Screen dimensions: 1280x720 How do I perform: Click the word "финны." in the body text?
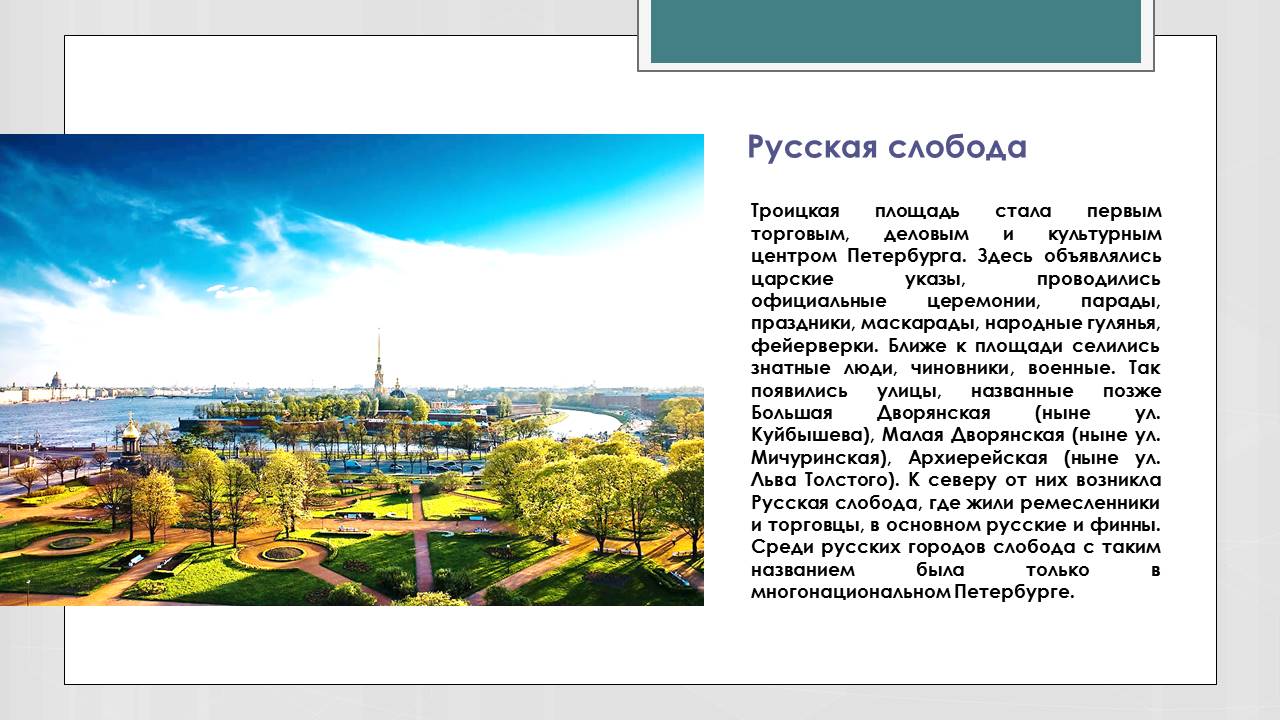[x=1126, y=525]
